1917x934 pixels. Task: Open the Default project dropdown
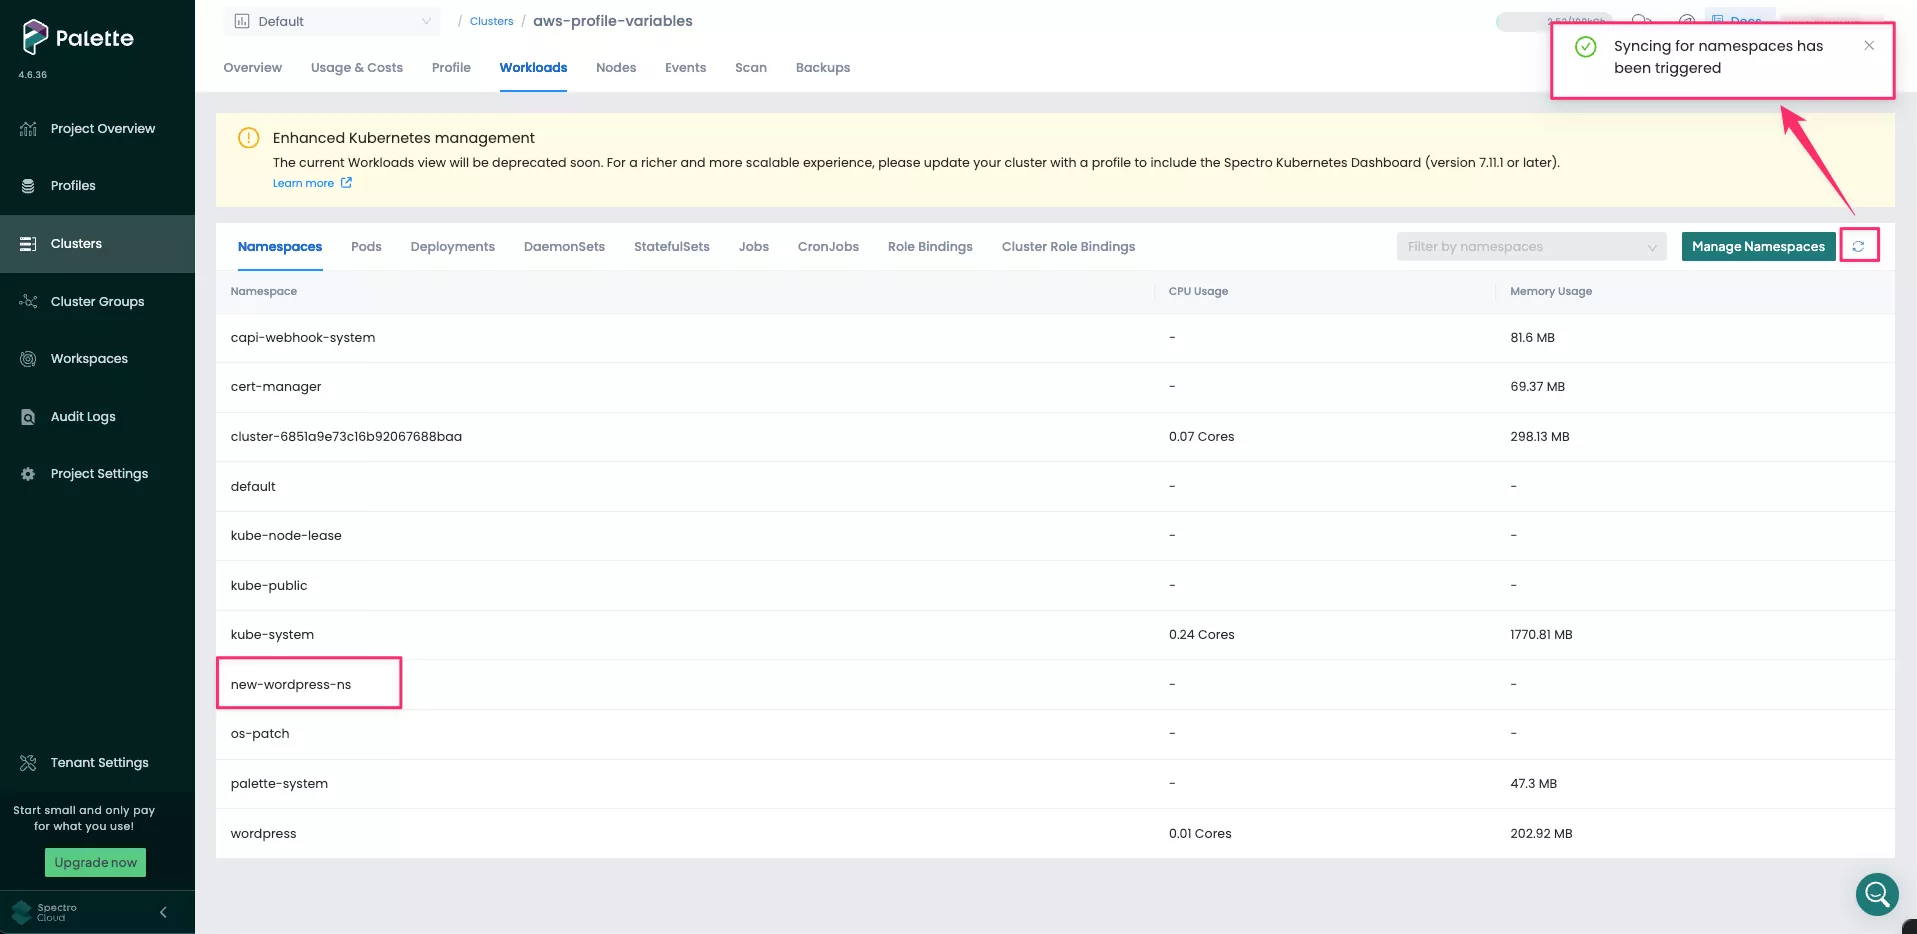coord(331,20)
